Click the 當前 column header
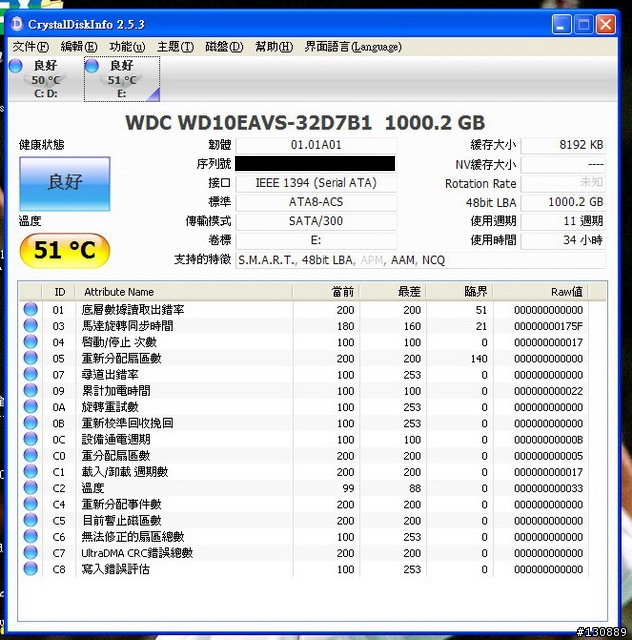 pos(326,292)
